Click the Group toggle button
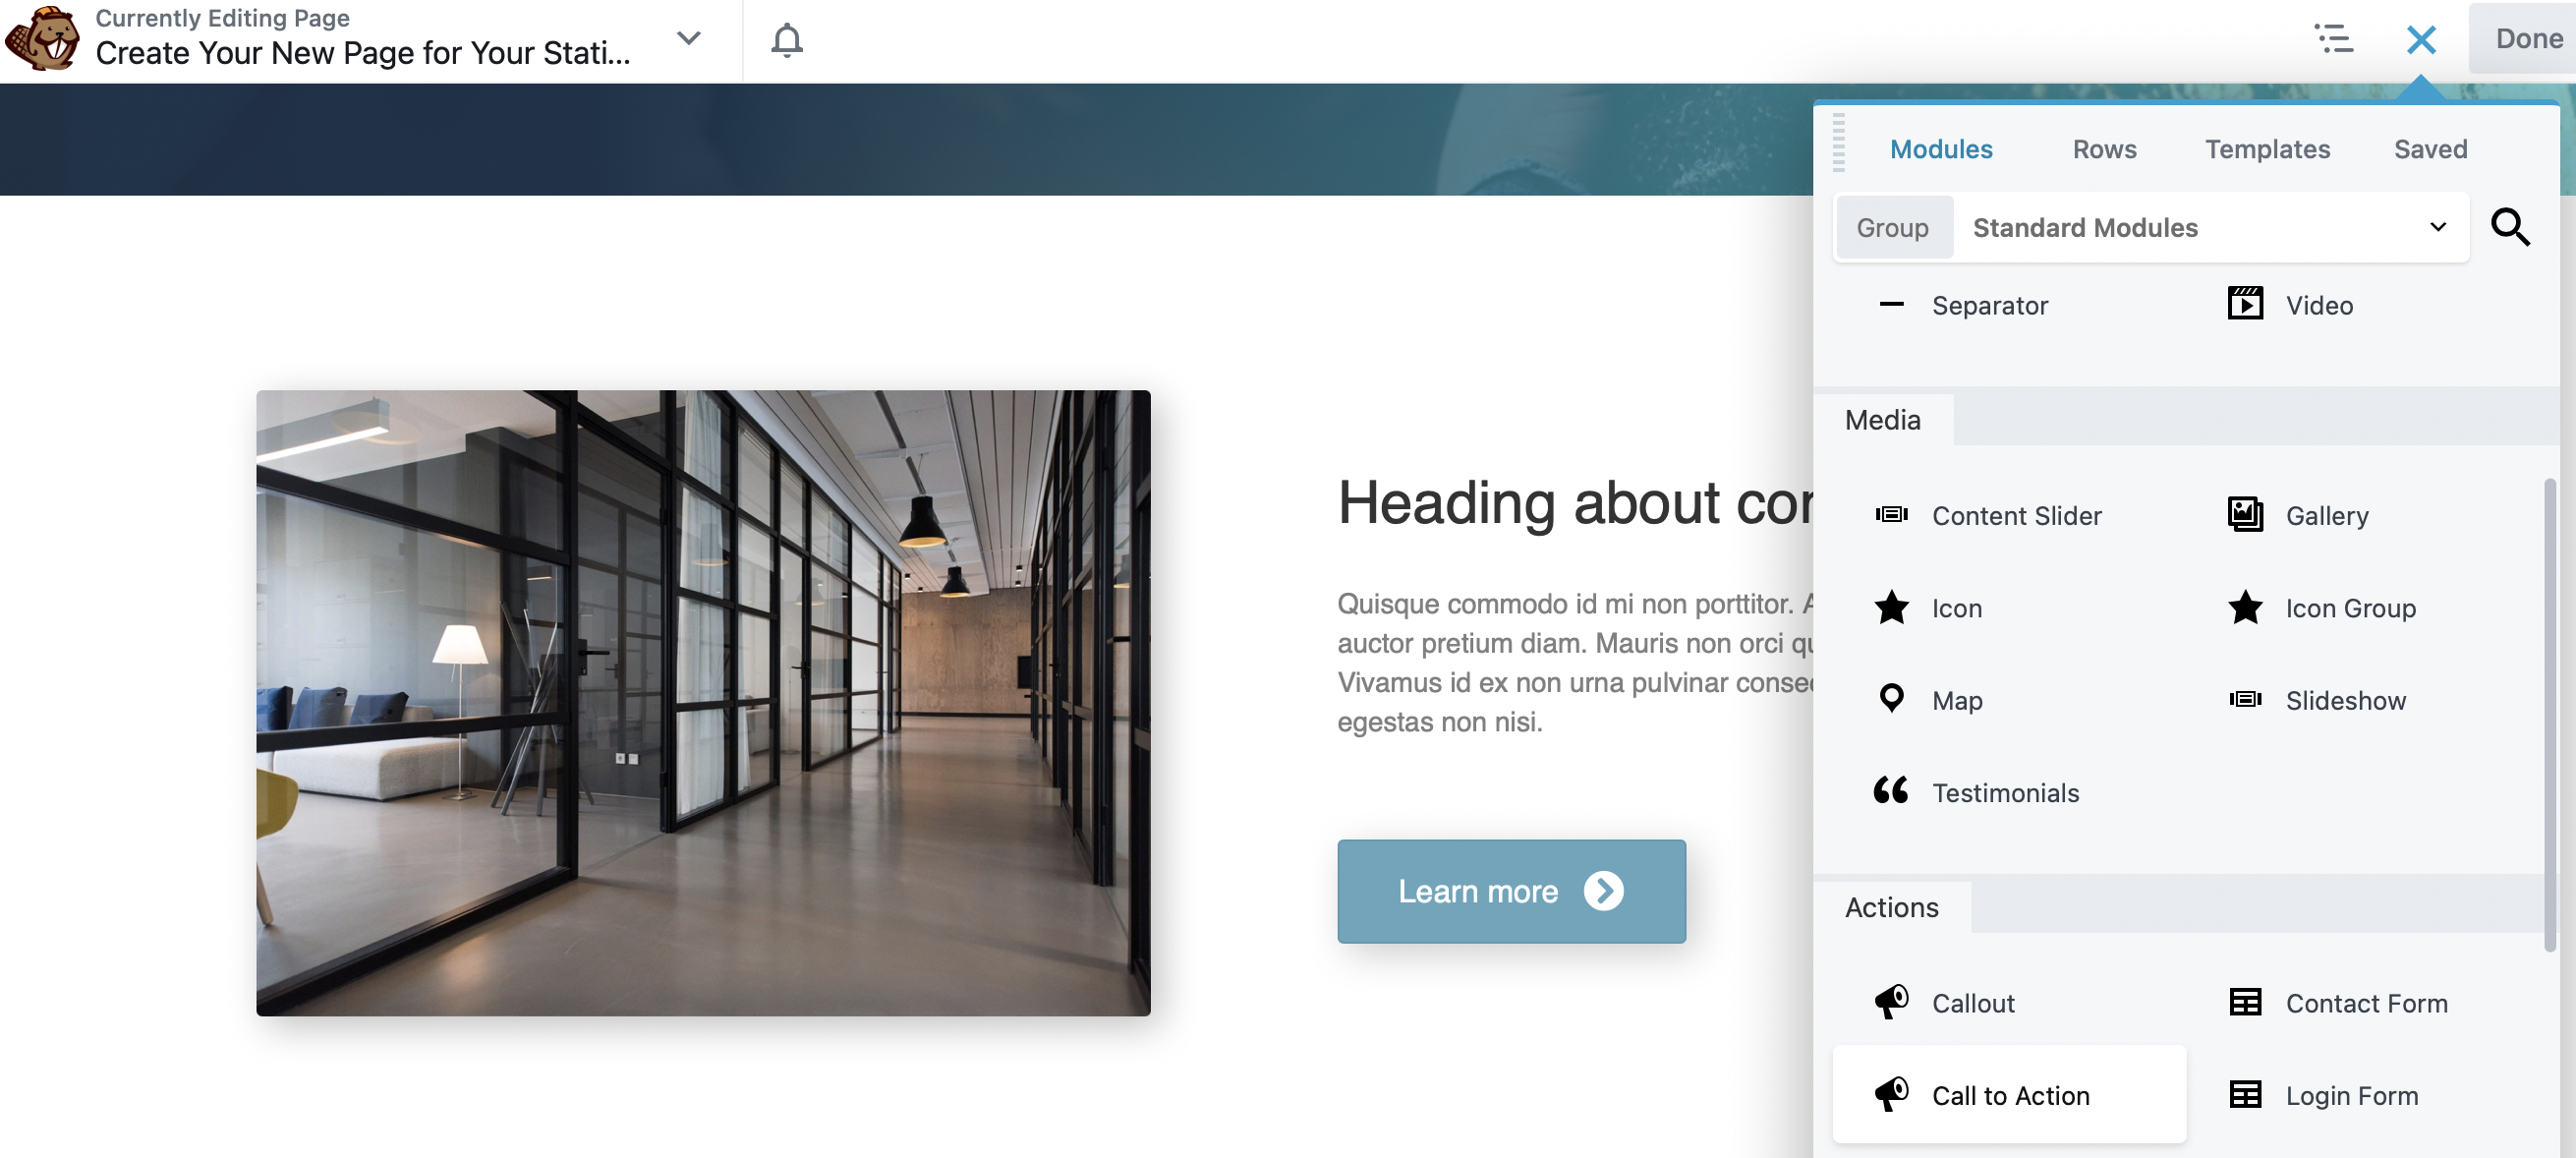This screenshot has height=1158, width=2576. coord(1893,227)
